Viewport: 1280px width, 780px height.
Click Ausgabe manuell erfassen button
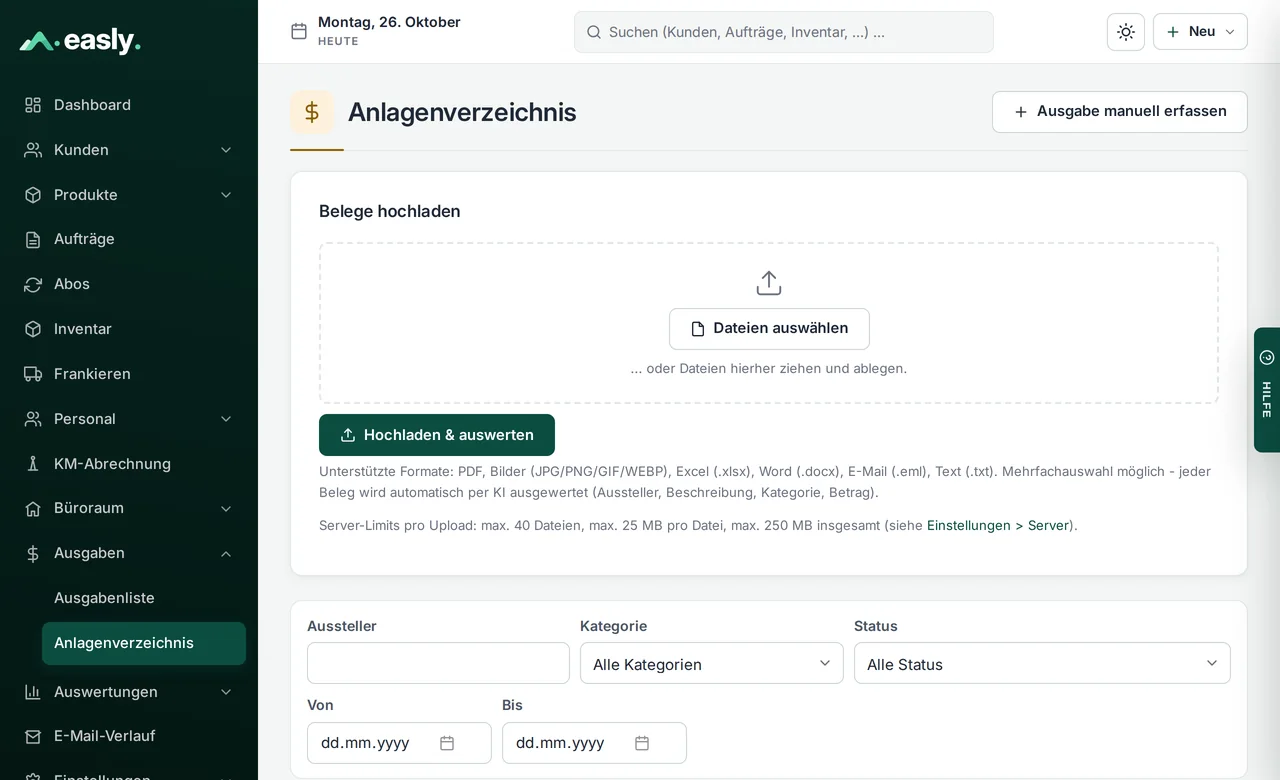(x=1120, y=112)
